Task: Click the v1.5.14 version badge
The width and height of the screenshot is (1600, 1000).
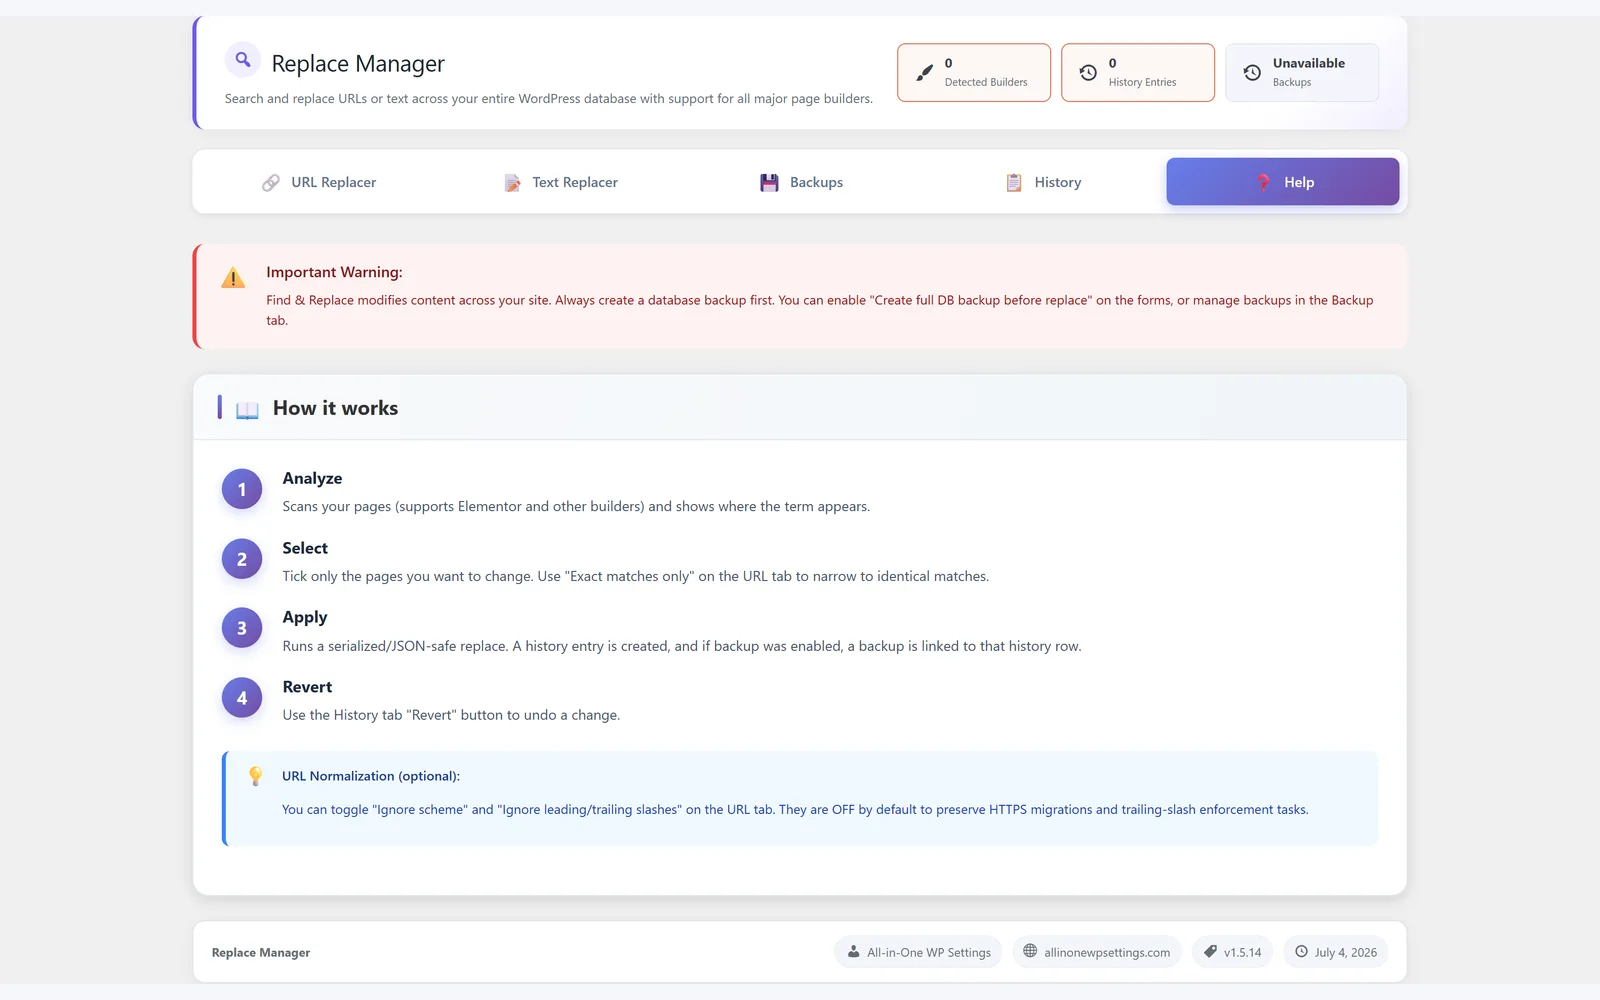Action: [1232, 952]
